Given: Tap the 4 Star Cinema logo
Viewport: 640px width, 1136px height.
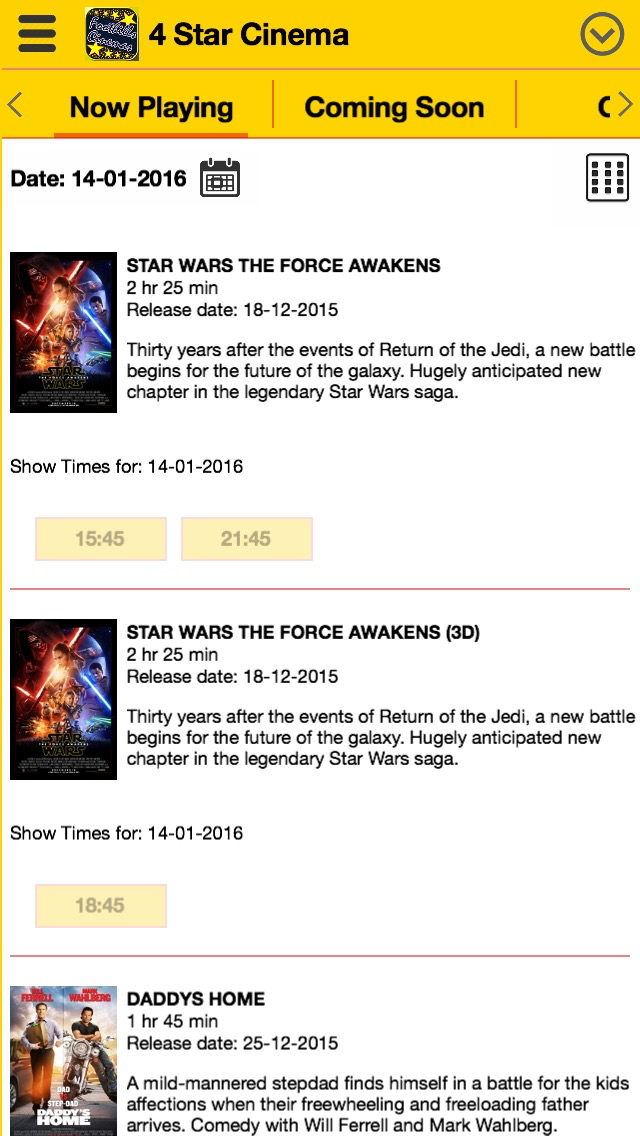Looking at the screenshot, I should click(x=112, y=34).
